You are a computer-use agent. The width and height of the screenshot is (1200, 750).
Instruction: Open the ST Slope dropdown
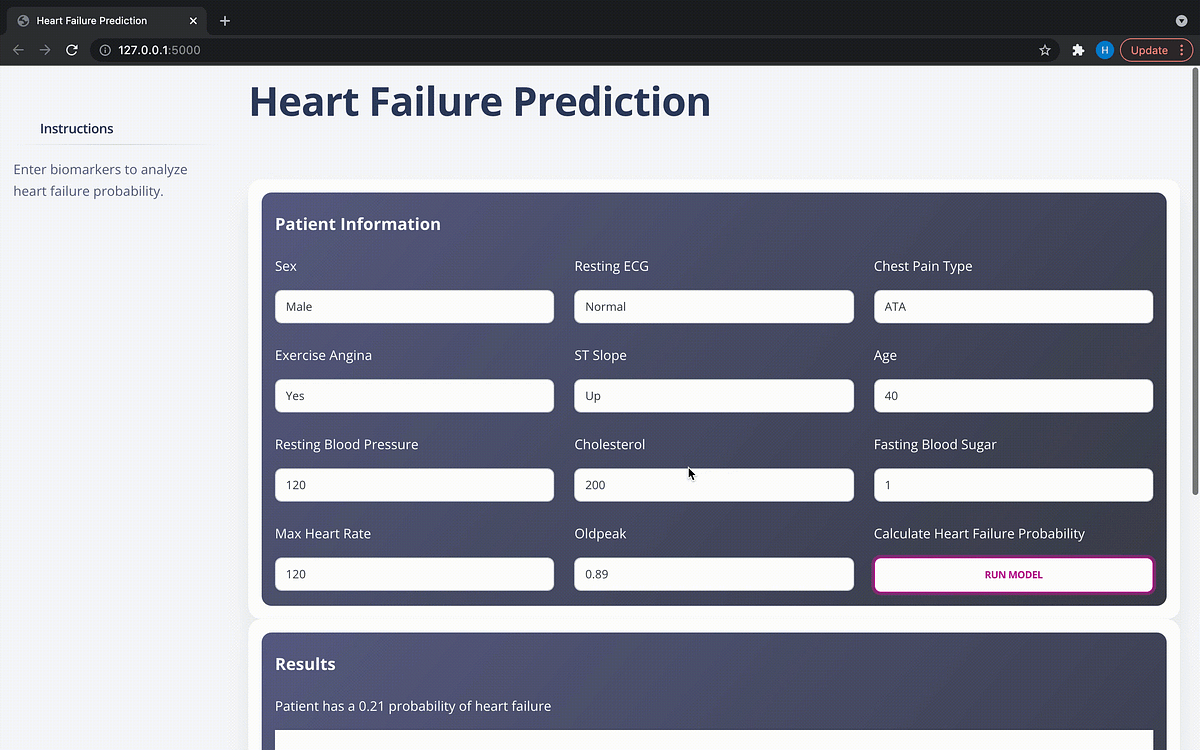pyautogui.click(x=713, y=395)
